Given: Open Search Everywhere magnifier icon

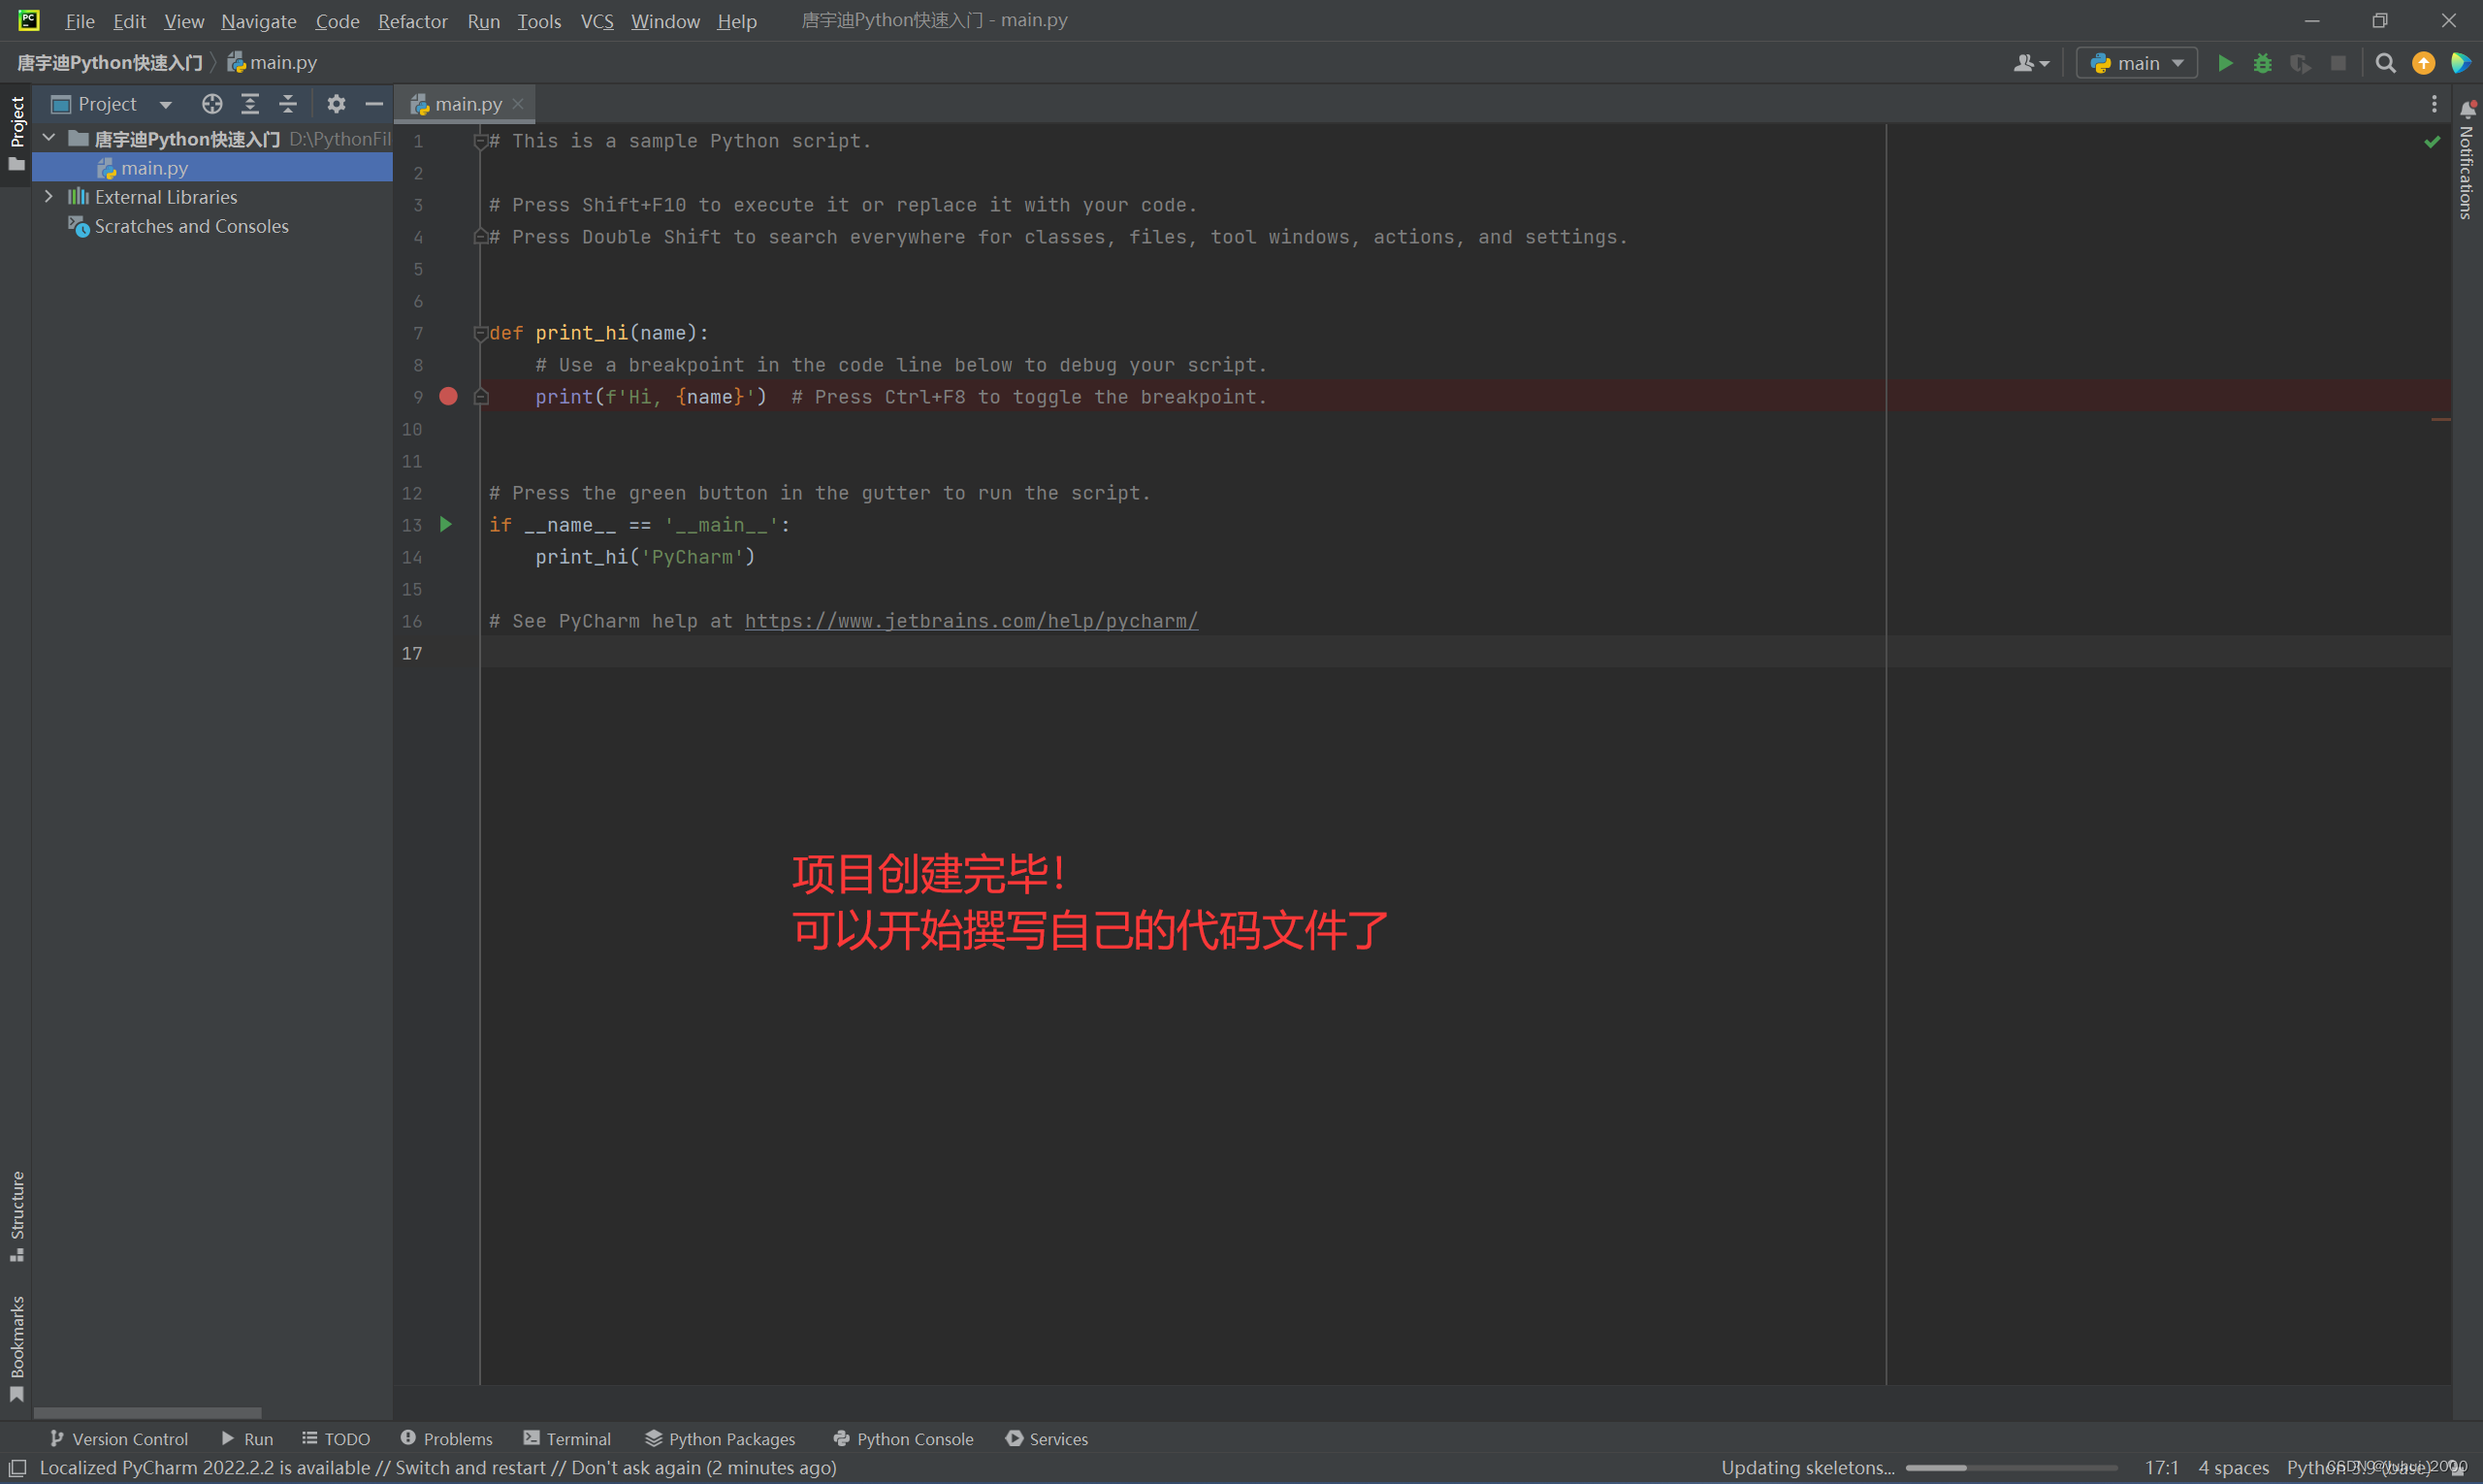Looking at the screenshot, I should click(x=2385, y=63).
